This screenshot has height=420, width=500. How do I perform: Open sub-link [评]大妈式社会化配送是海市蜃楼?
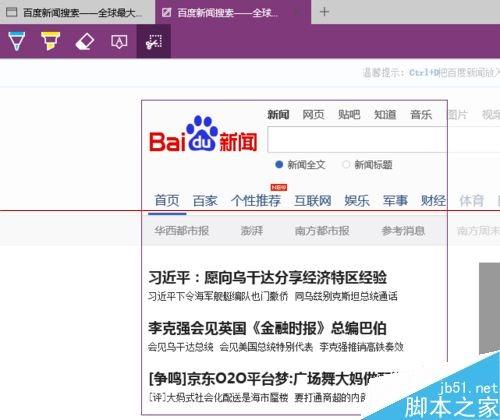(218, 397)
